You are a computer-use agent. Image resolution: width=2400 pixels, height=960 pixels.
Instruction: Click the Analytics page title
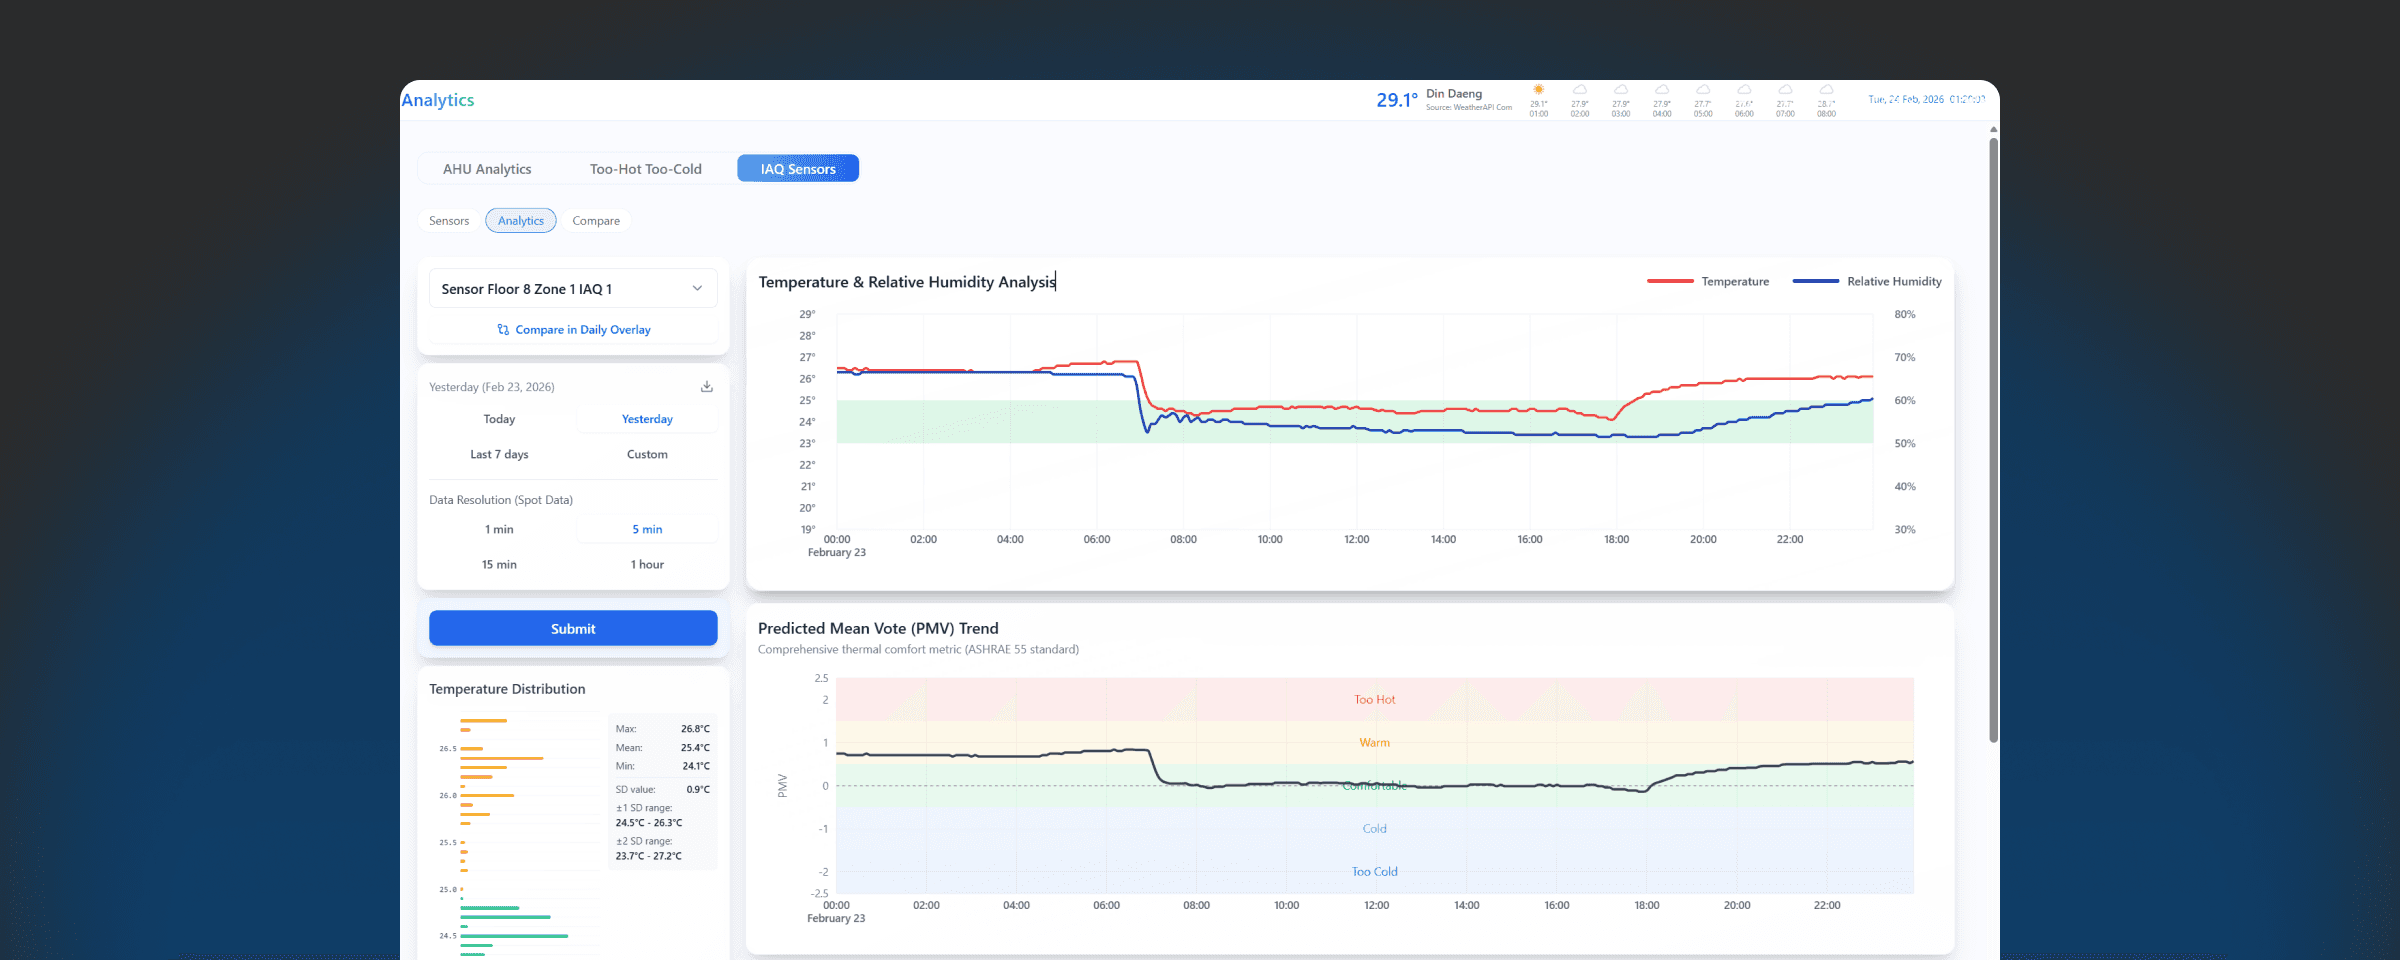(438, 100)
